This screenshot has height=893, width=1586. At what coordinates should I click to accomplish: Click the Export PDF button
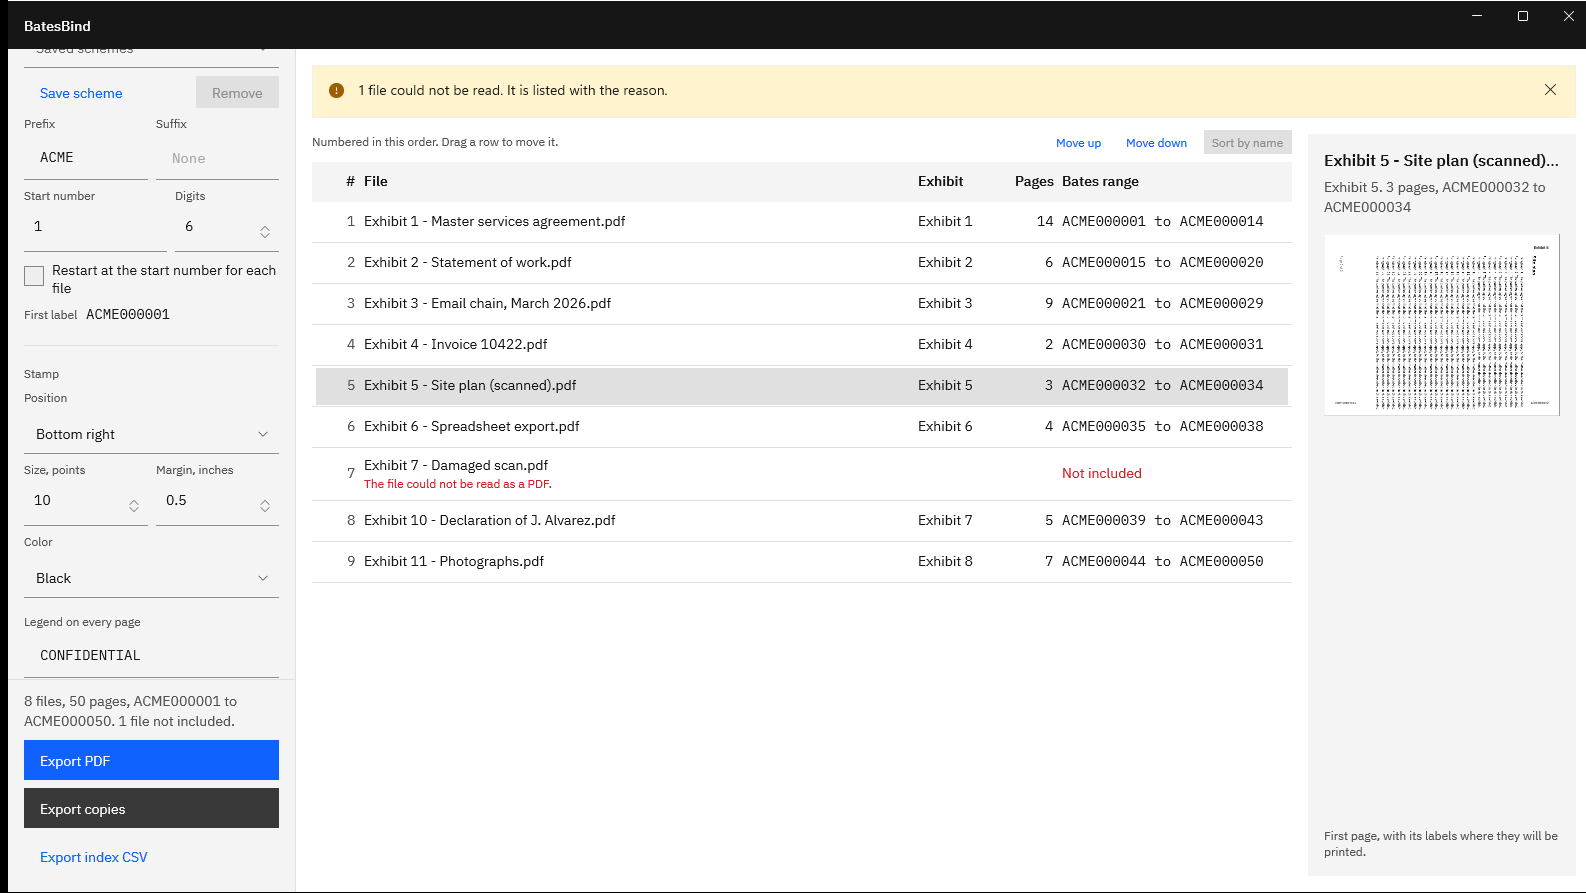151,760
